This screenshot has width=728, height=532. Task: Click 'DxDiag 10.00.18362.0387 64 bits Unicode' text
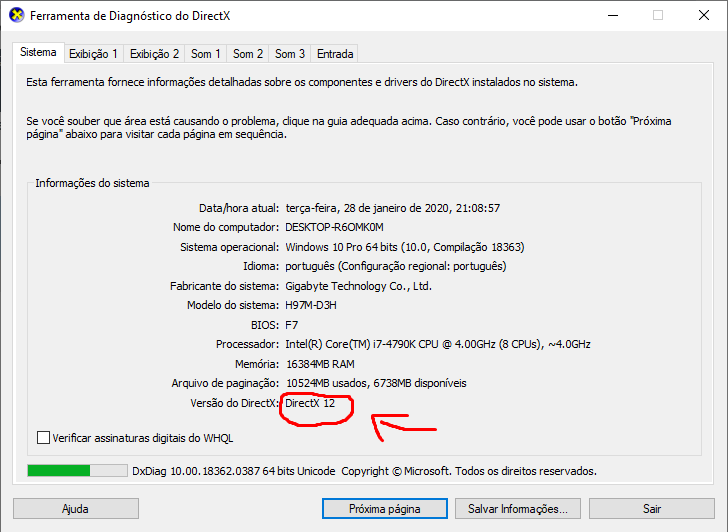pyautogui.click(x=234, y=471)
